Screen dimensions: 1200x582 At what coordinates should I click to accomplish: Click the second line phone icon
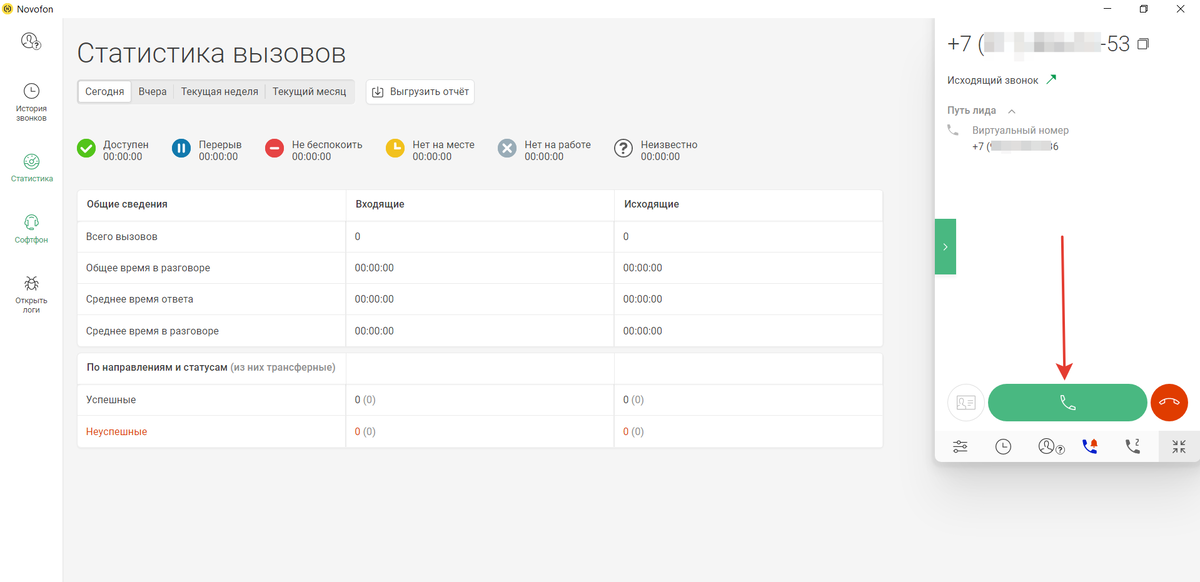coord(1133,447)
